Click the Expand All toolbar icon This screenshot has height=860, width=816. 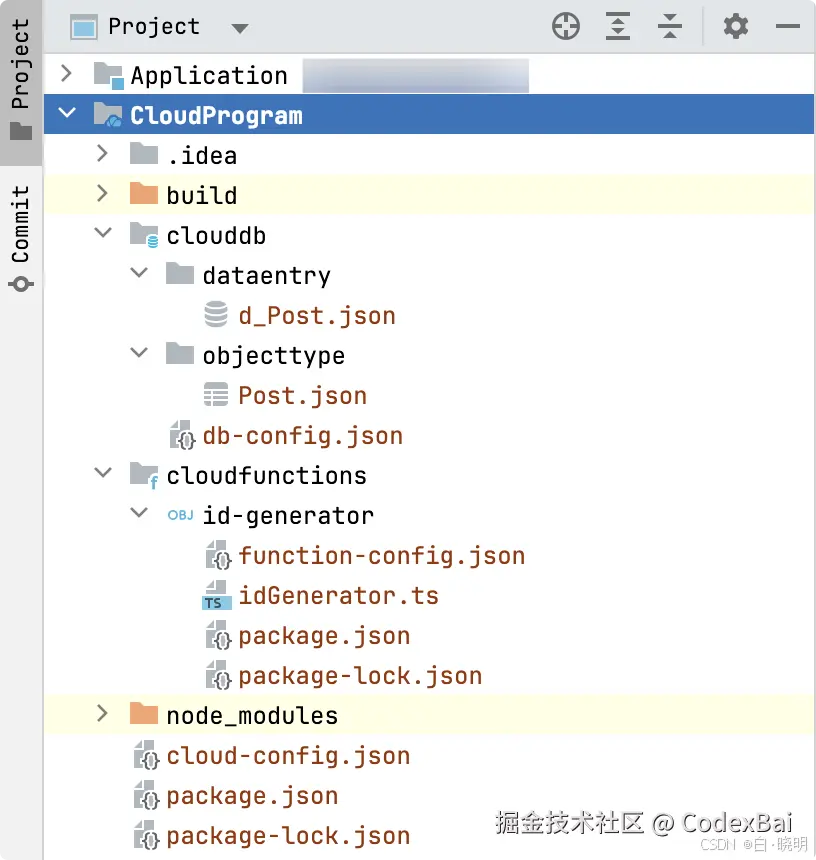tap(617, 26)
